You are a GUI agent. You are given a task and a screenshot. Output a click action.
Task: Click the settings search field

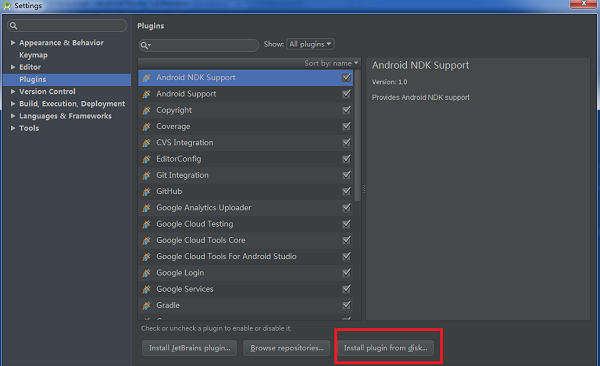[x=67, y=26]
